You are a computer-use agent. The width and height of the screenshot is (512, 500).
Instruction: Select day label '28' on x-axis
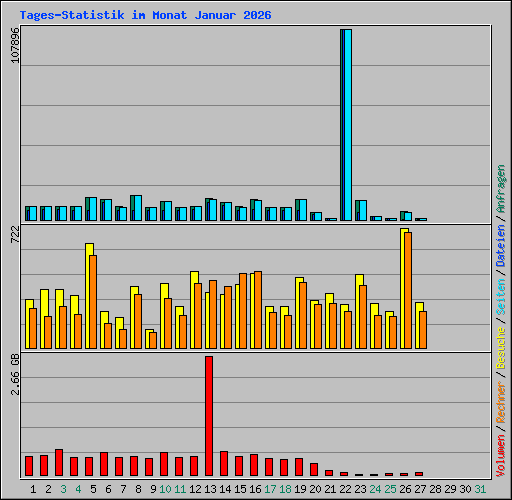[435, 489]
